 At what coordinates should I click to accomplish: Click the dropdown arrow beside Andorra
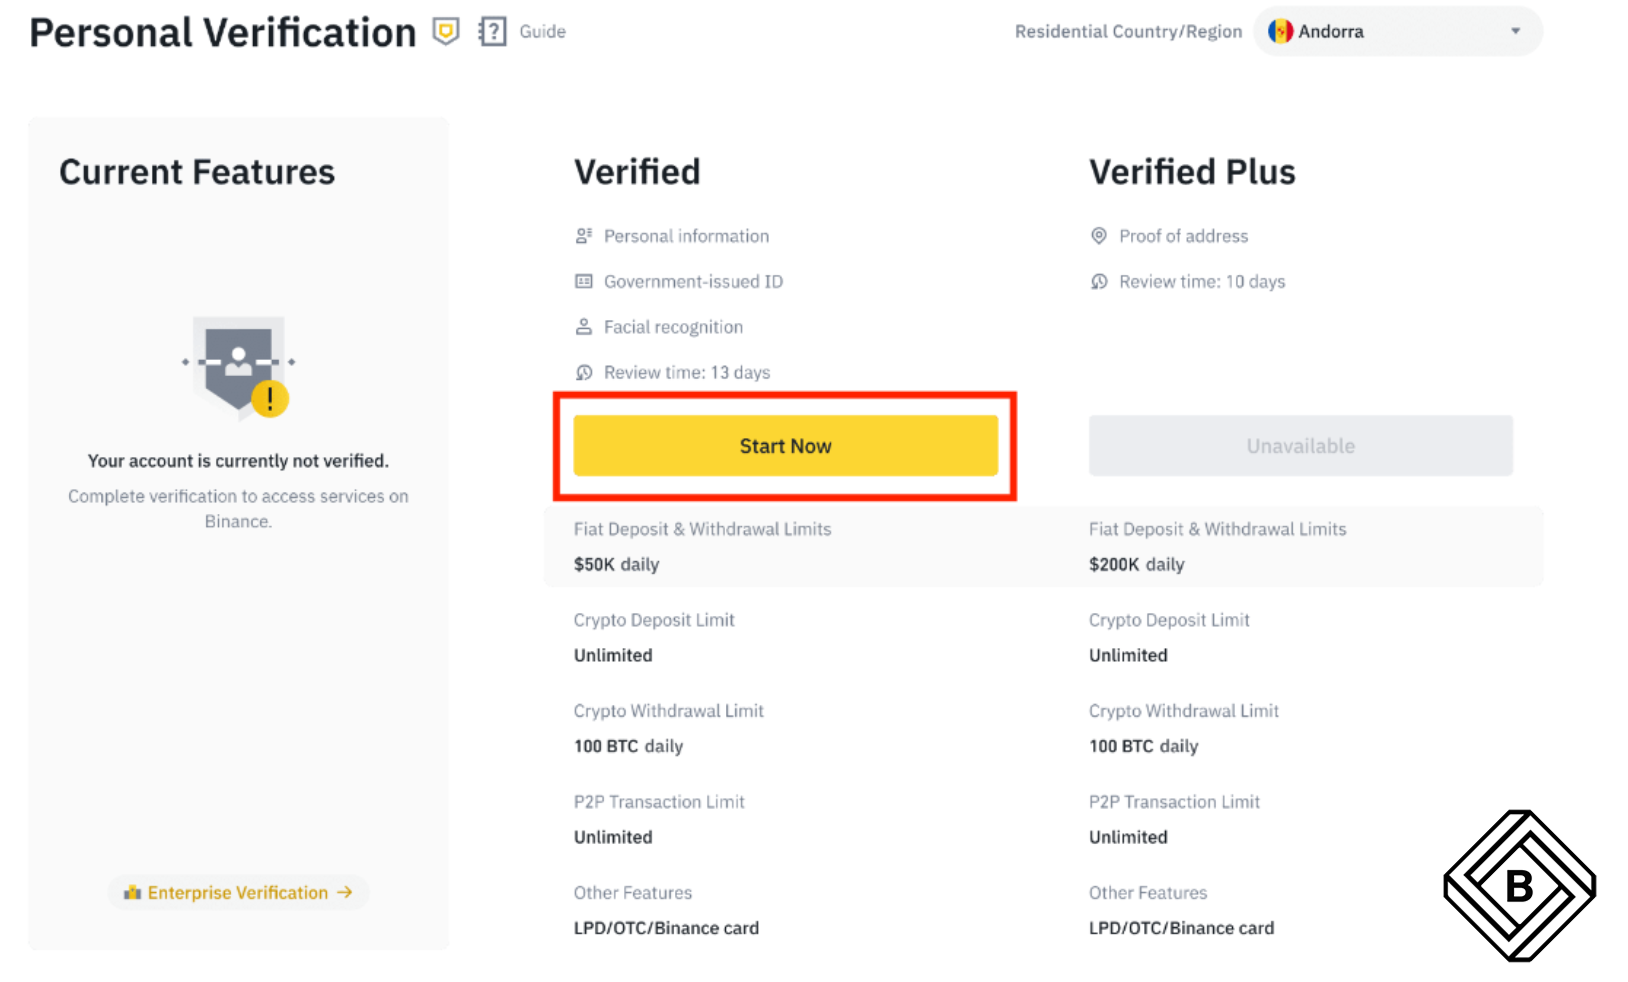tap(1515, 31)
